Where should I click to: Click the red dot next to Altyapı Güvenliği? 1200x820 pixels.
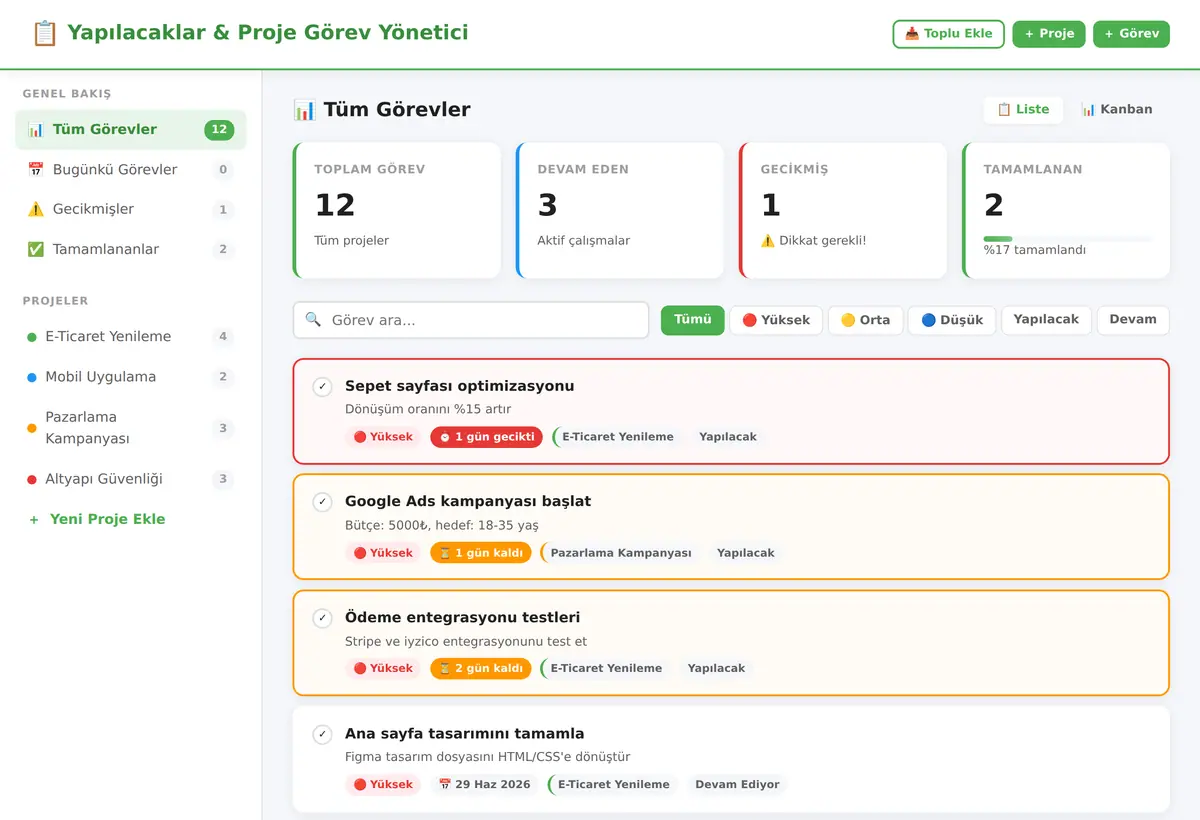pos(32,479)
